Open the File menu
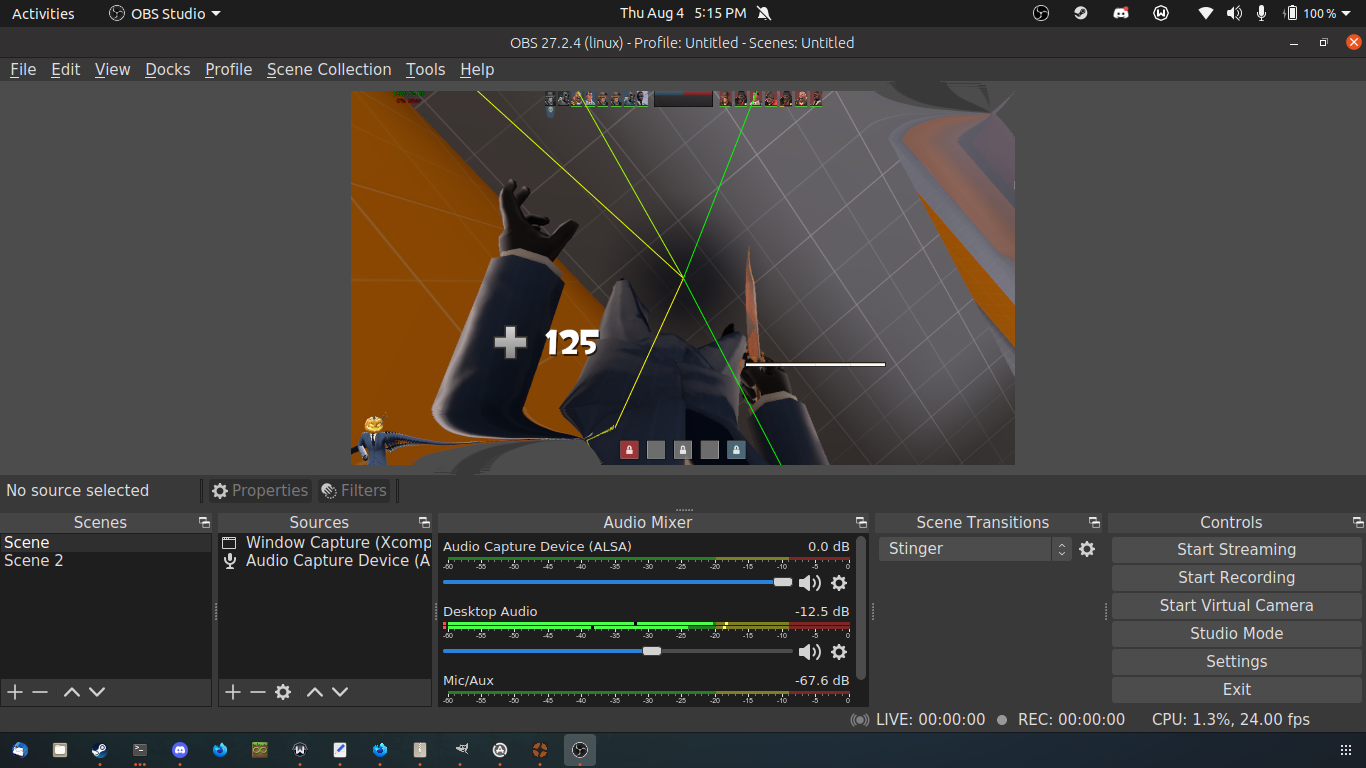1366x768 pixels. [23, 69]
